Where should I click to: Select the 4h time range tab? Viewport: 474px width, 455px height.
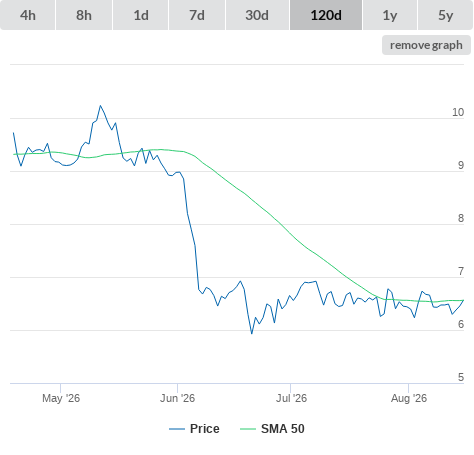[x=28, y=15]
